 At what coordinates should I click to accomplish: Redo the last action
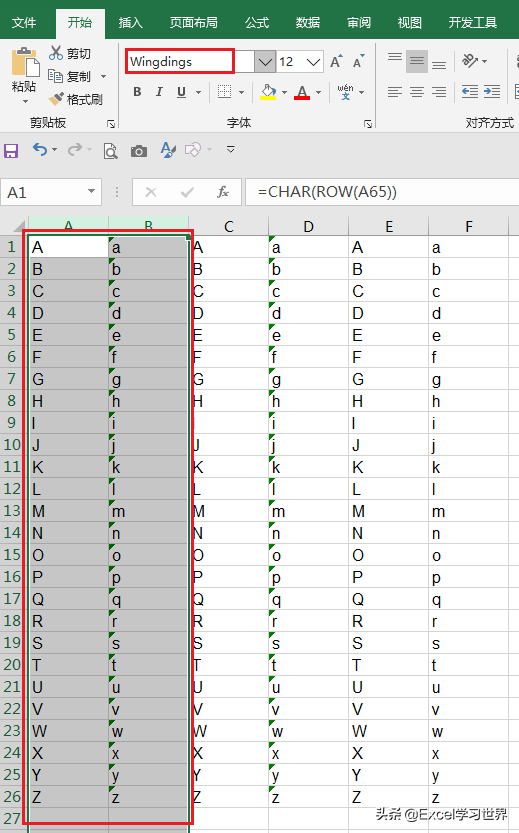(75, 150)
